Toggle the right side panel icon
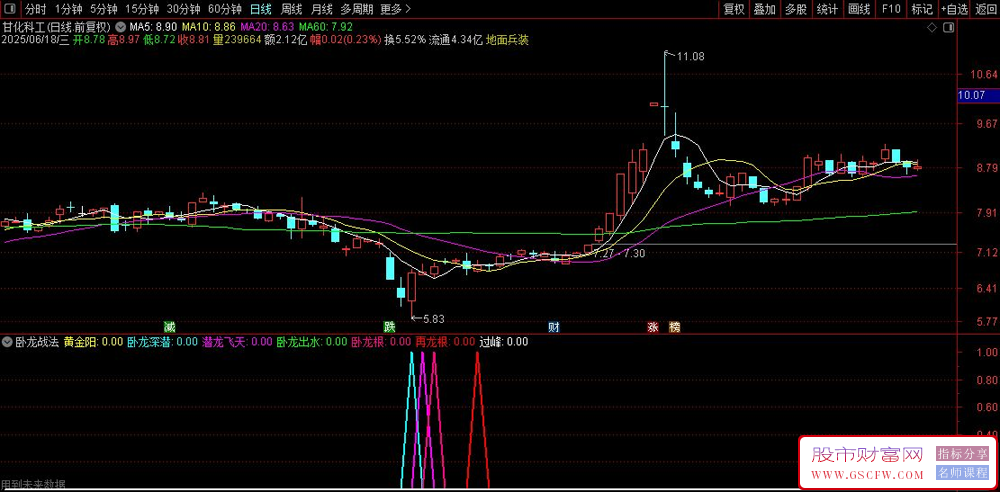 click(948, 28)
